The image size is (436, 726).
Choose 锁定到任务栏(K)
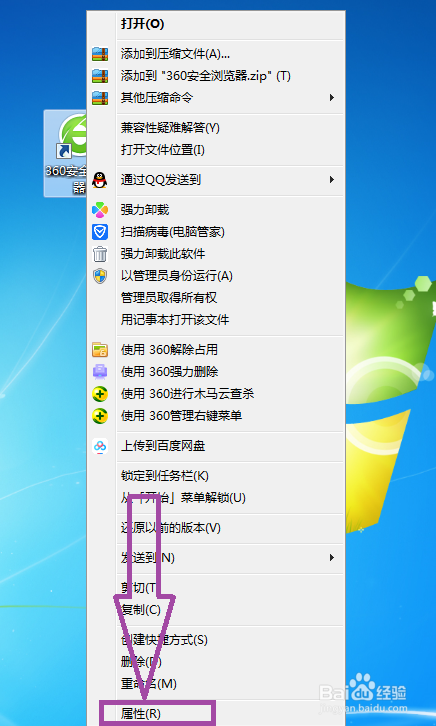[x=165, y=476]
